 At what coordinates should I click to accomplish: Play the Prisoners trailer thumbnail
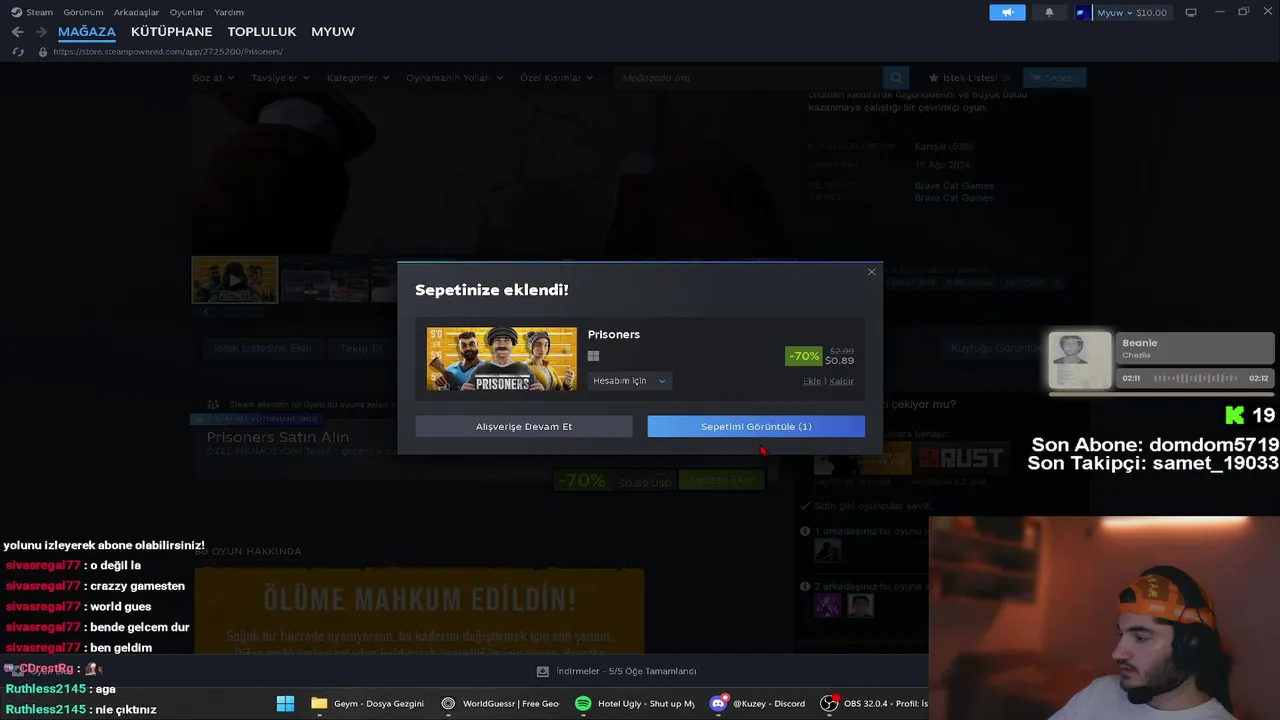pos(235,280)
